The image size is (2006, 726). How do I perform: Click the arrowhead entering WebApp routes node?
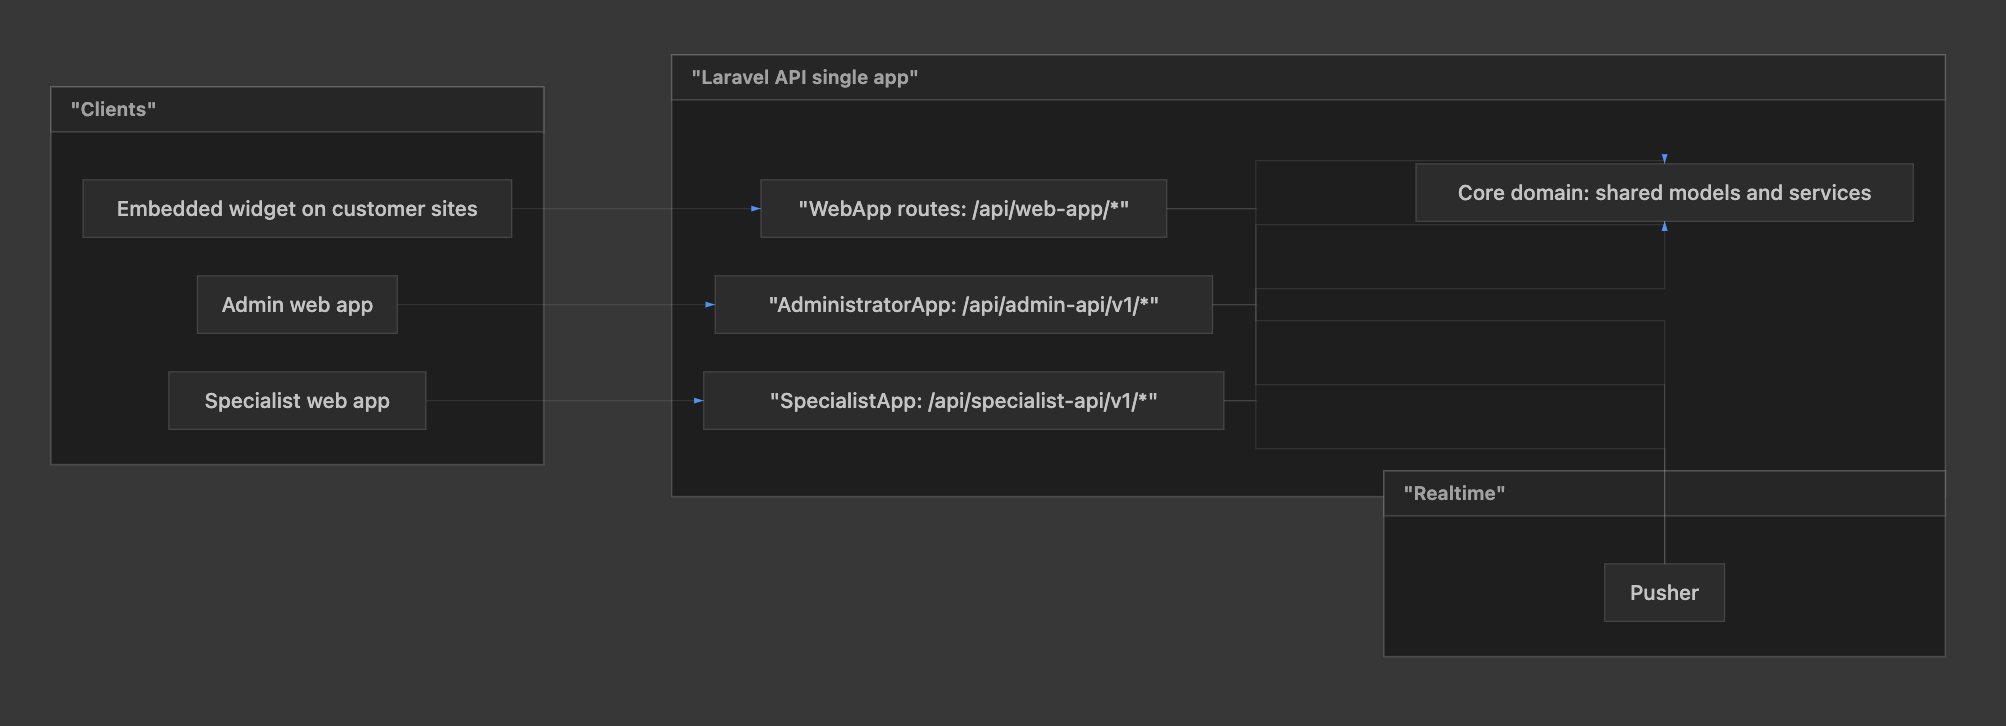(755, 209)
